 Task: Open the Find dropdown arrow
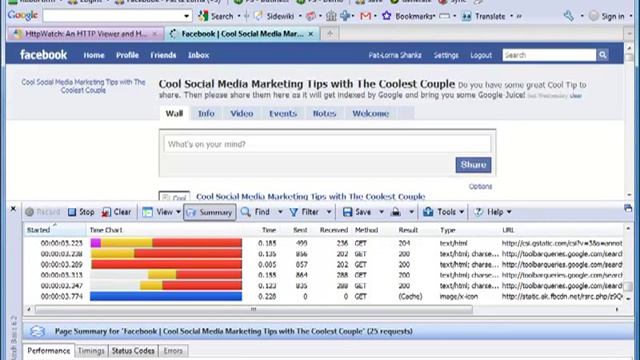(x=280, y=212)
